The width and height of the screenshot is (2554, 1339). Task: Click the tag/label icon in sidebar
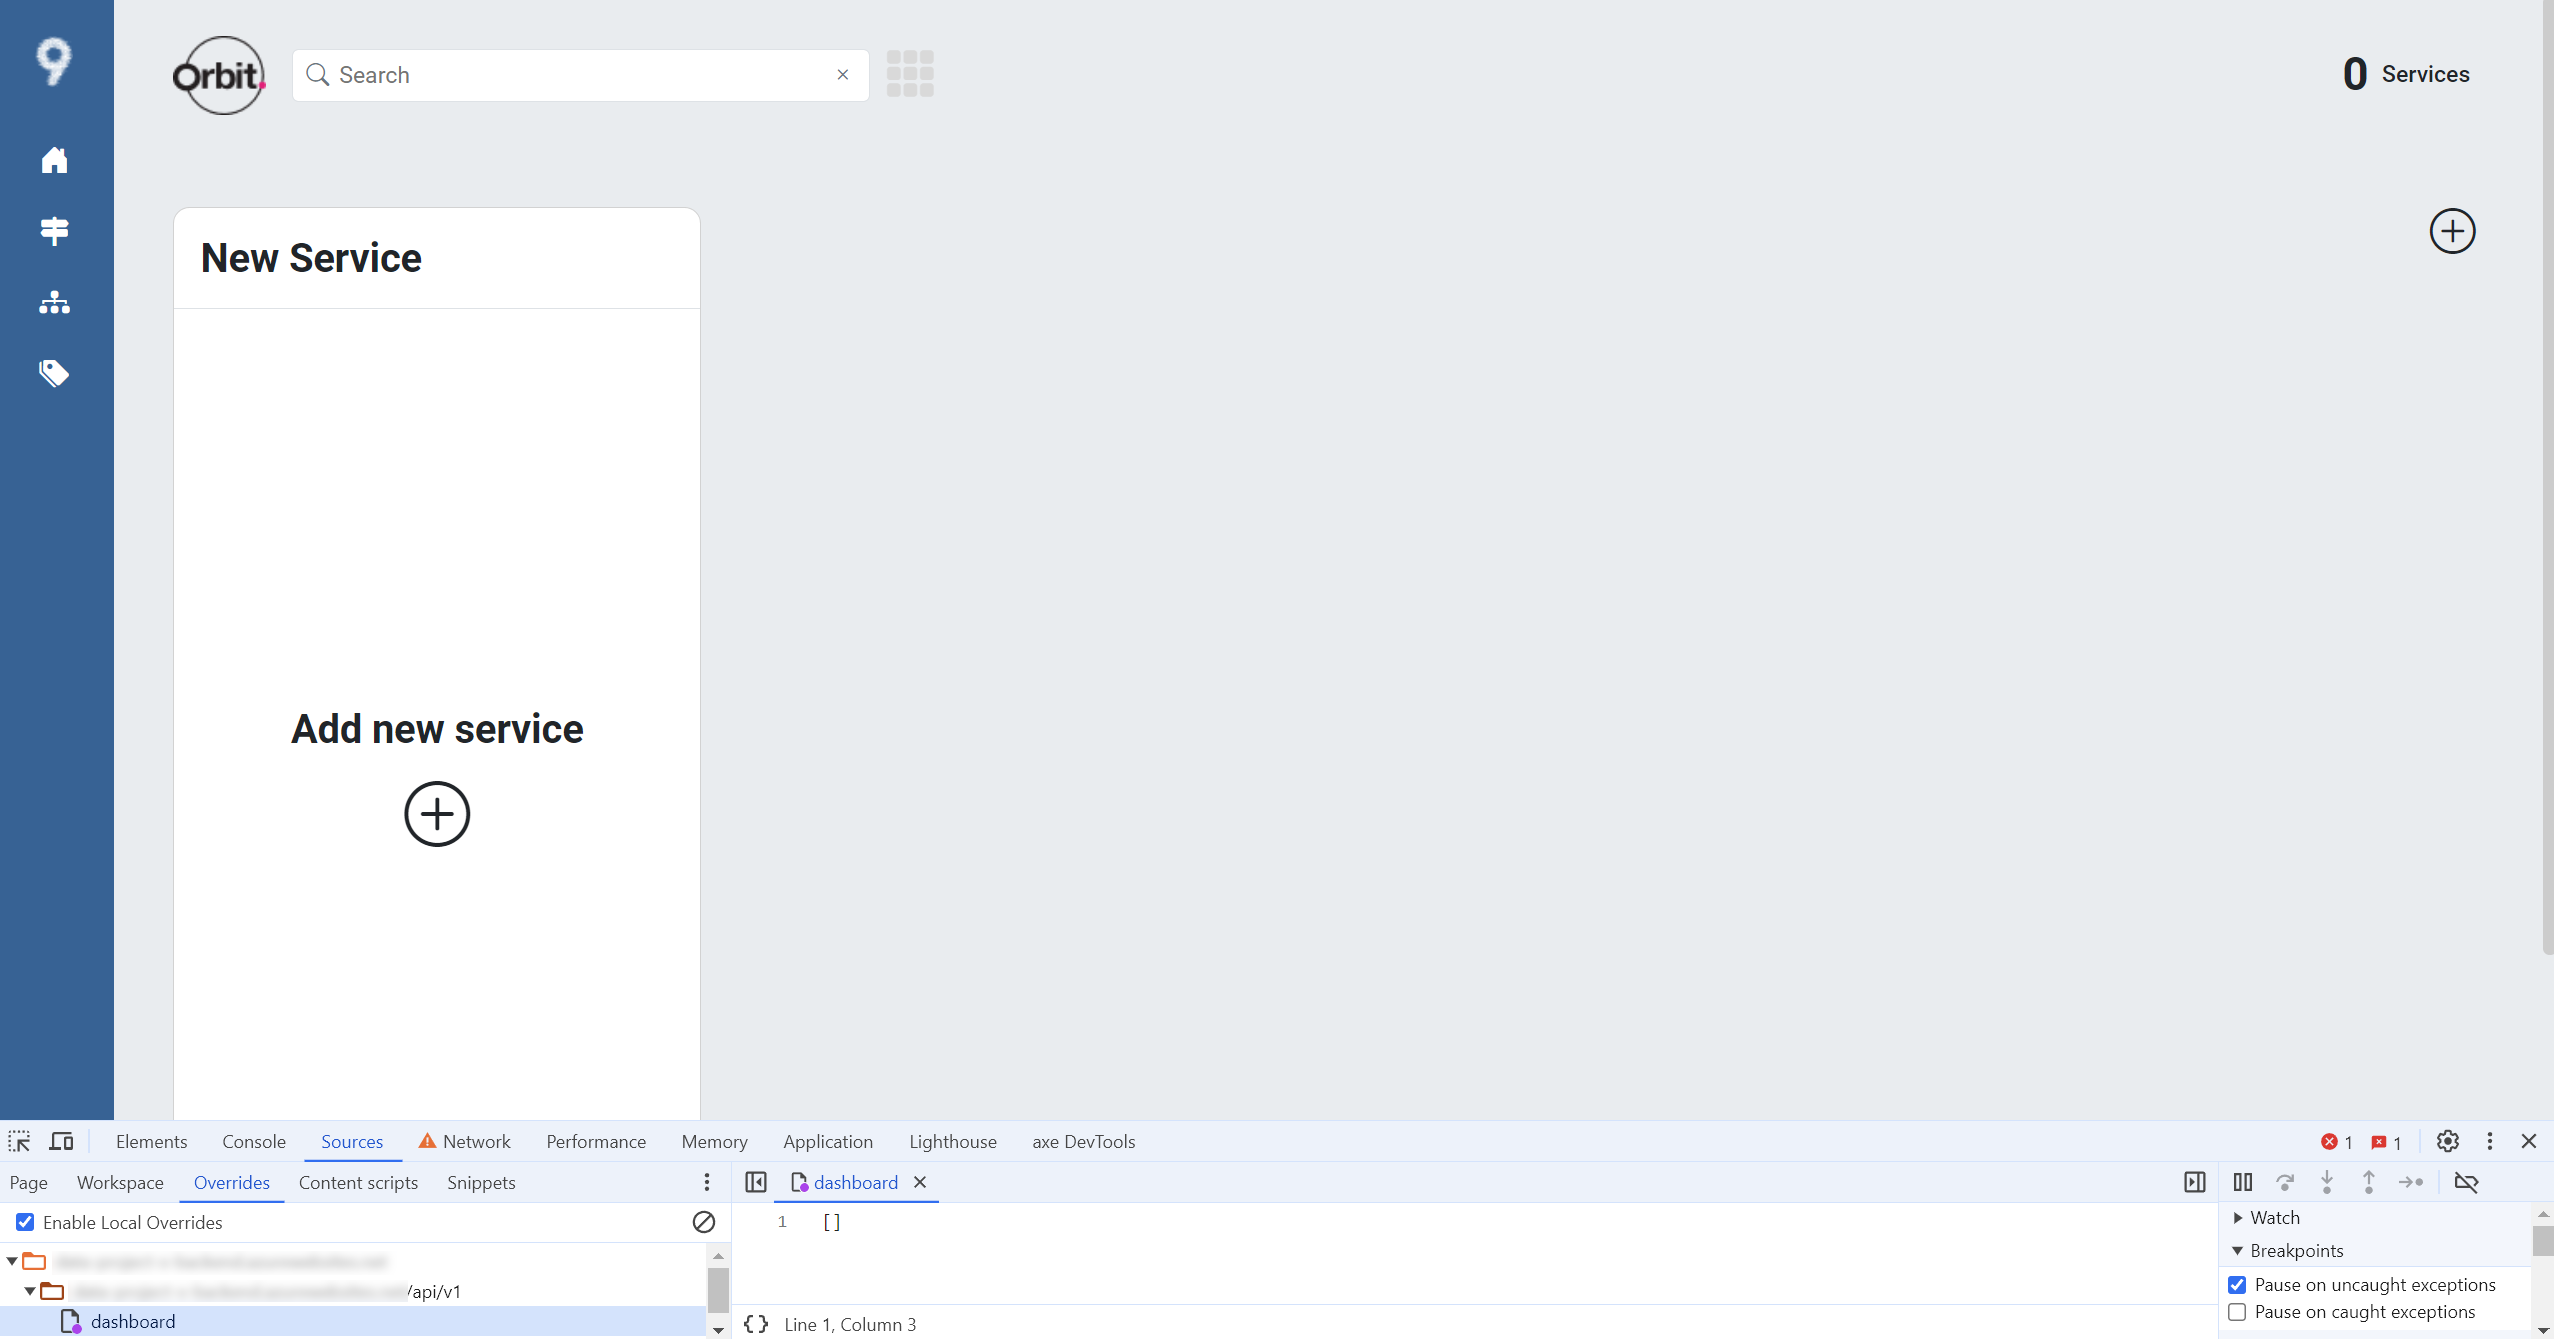tap(56, 373)
